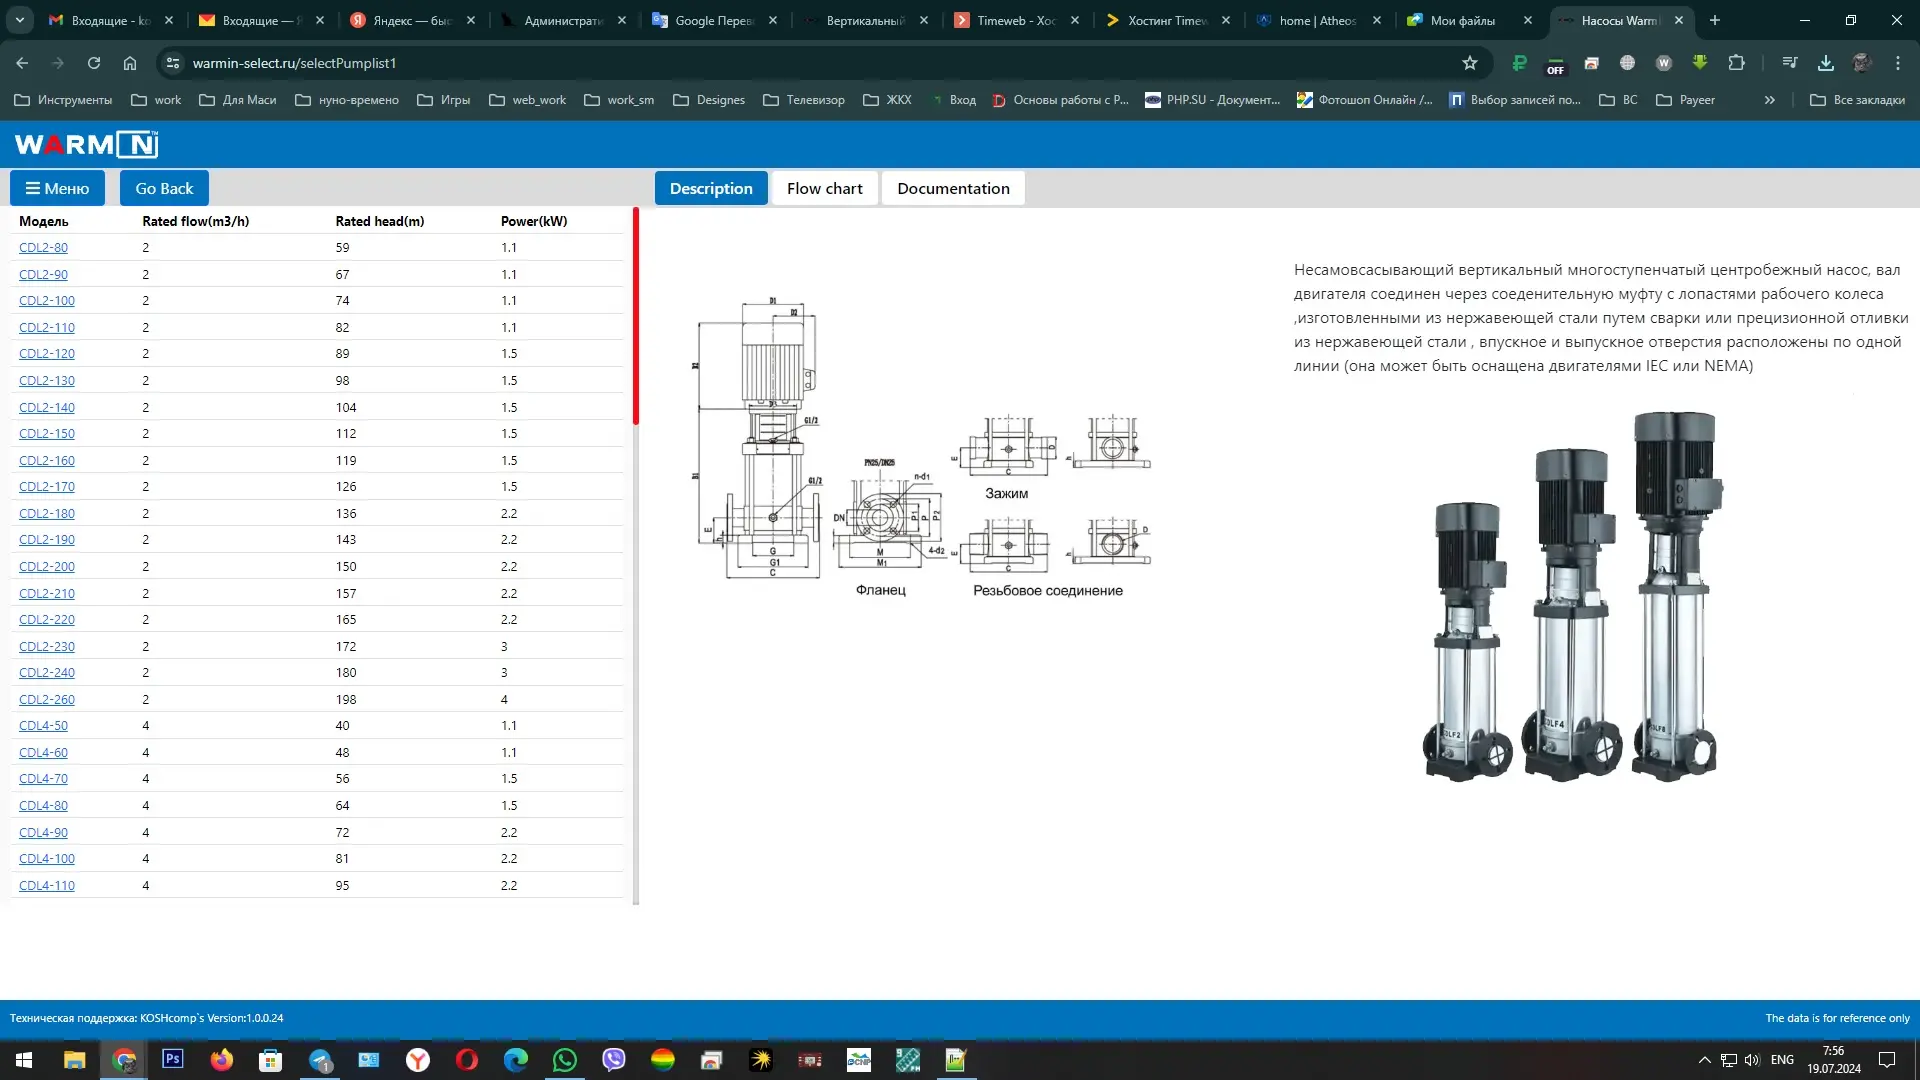Open the CDL2-200 model link

pos(47,566)
